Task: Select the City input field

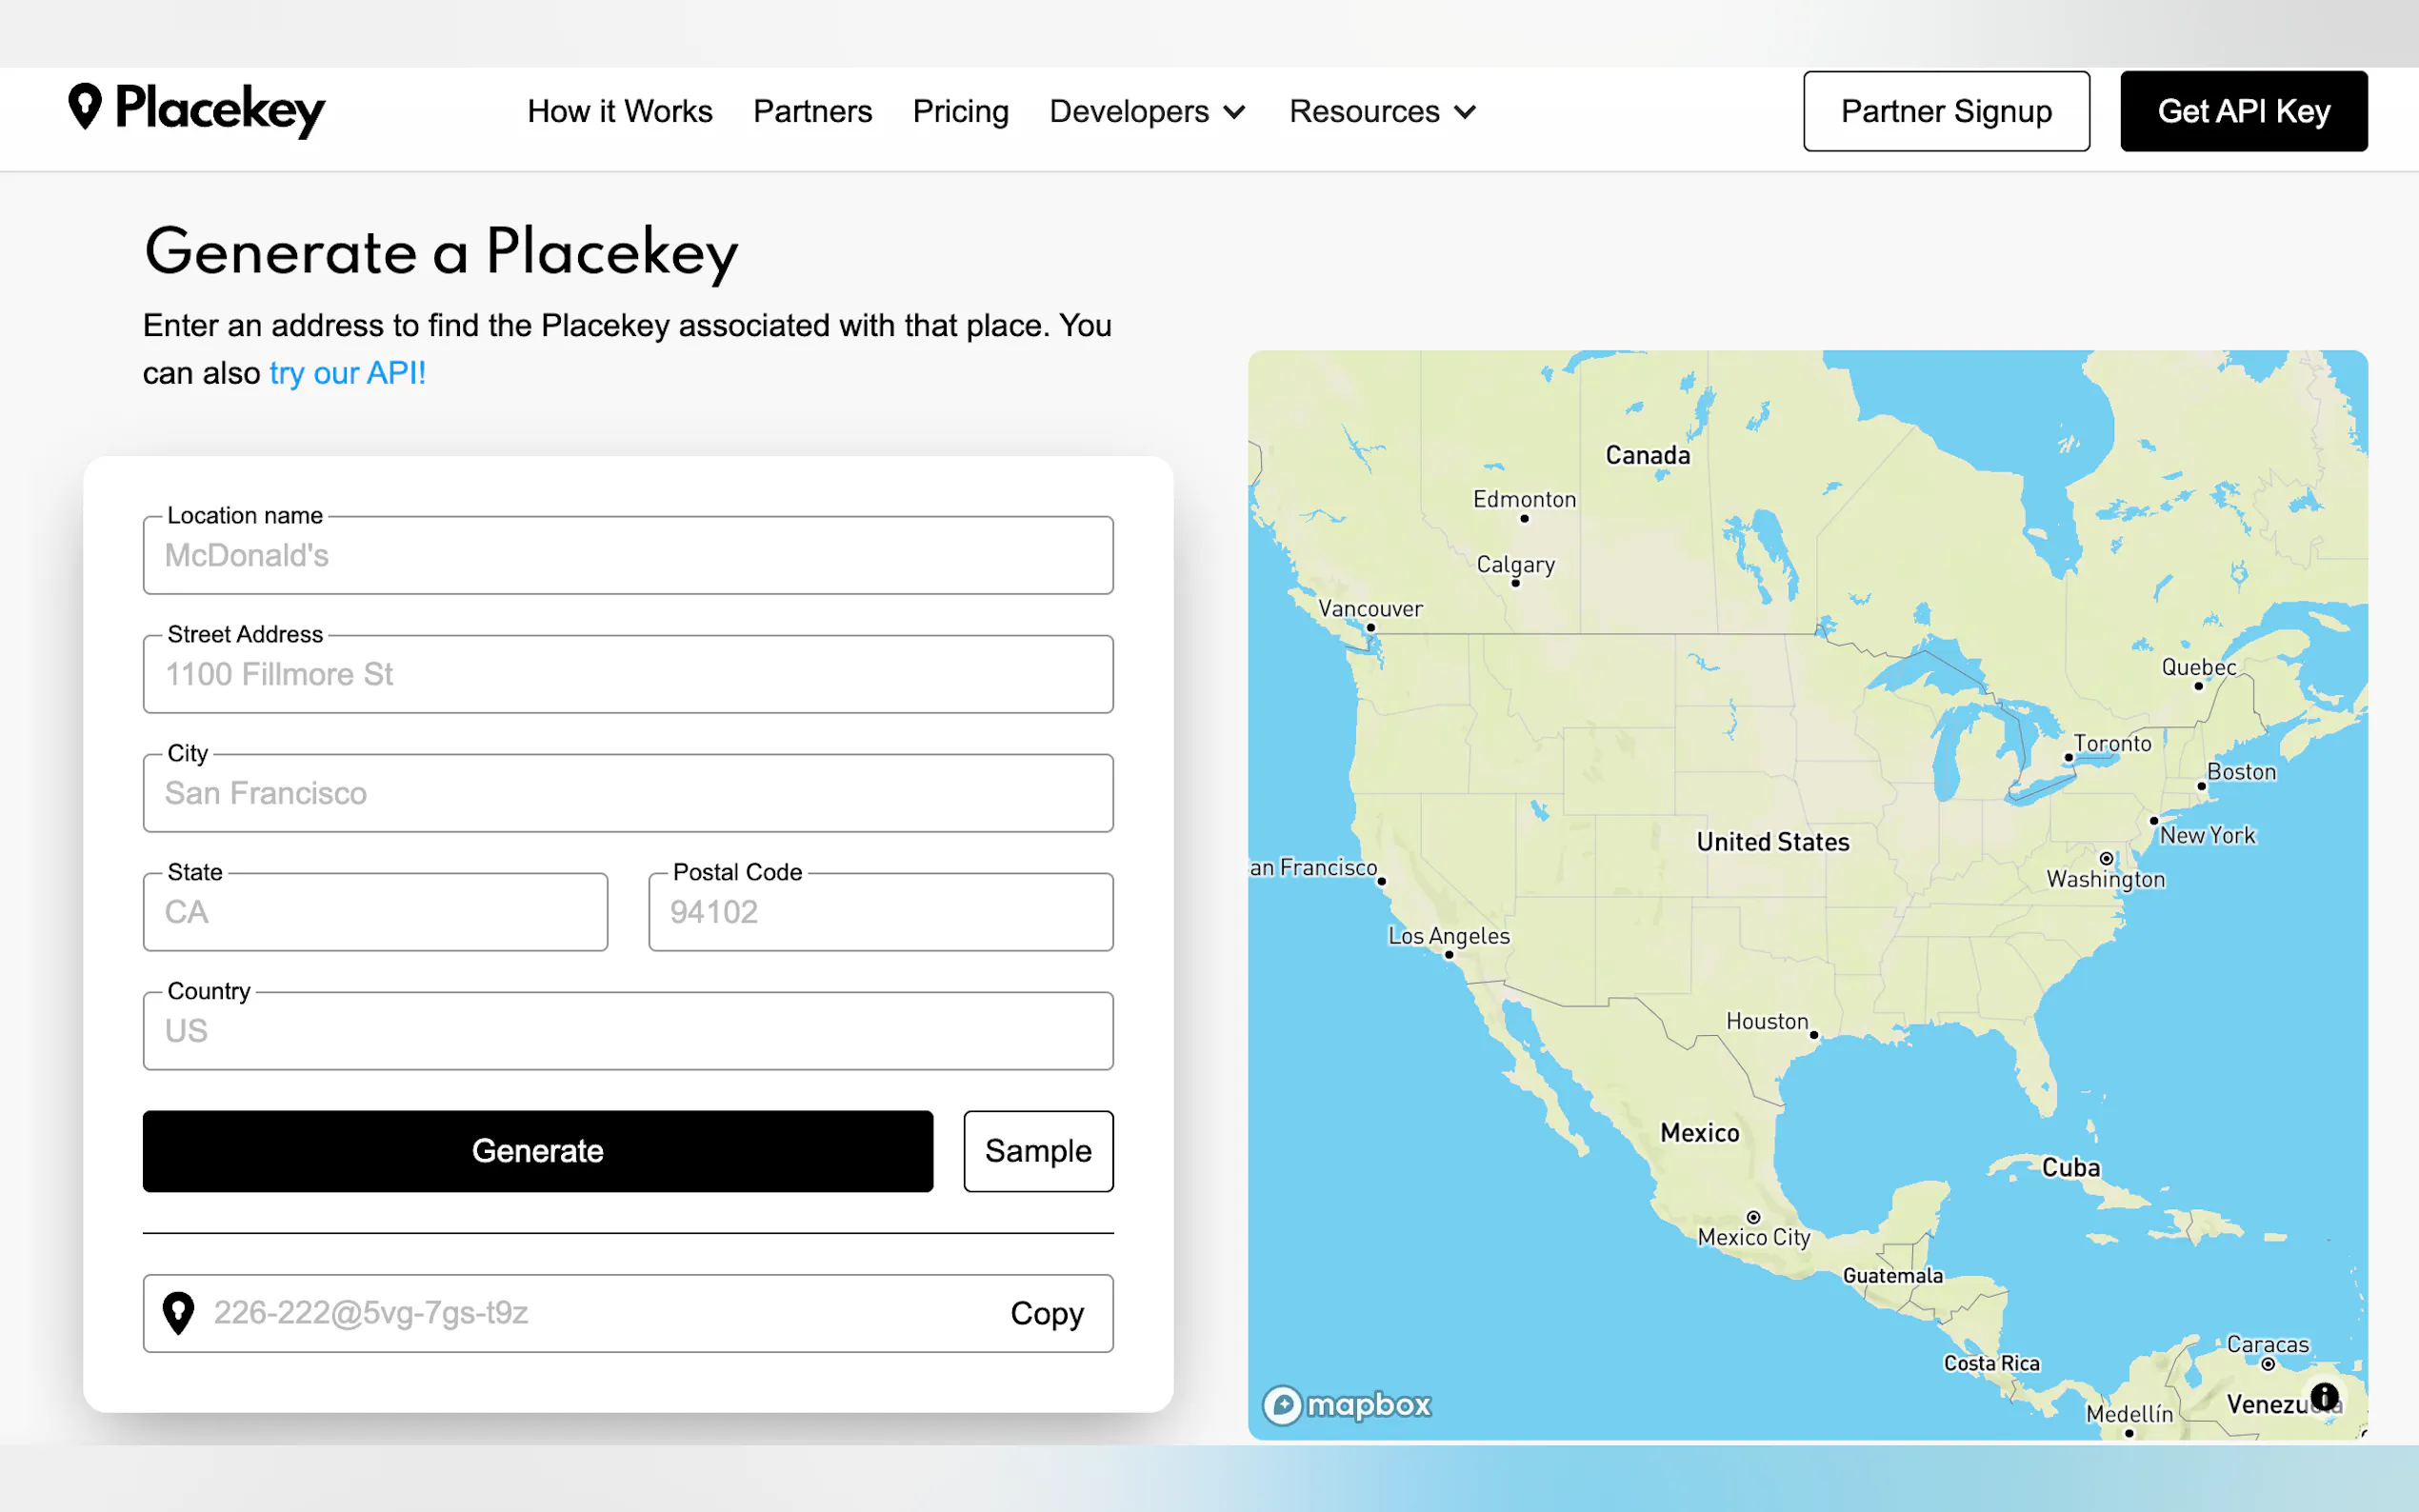Action: (628, 794)
